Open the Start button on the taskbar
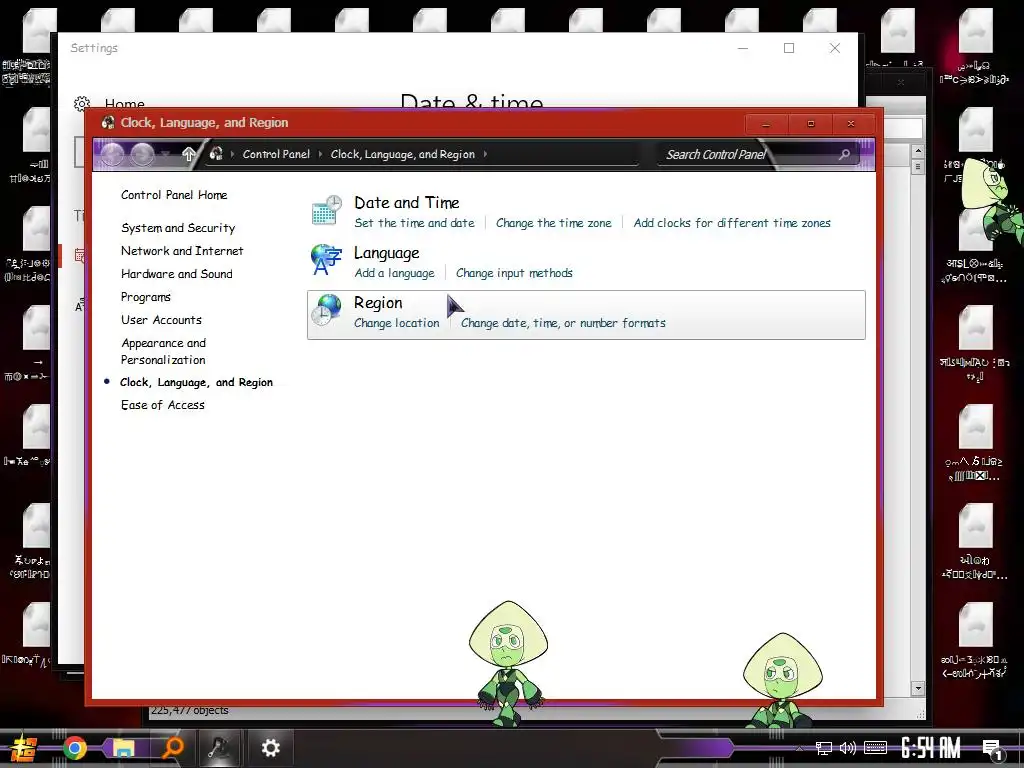Image resolution: width=1024 pixels, height=768 pixels. 22,748
